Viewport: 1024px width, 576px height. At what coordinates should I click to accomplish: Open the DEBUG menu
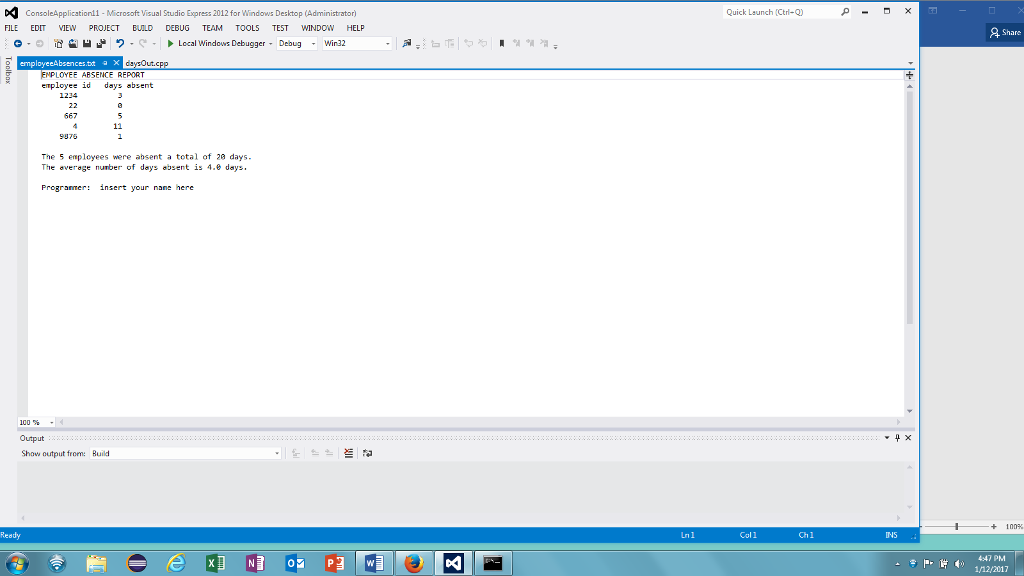tap(175, 28)
